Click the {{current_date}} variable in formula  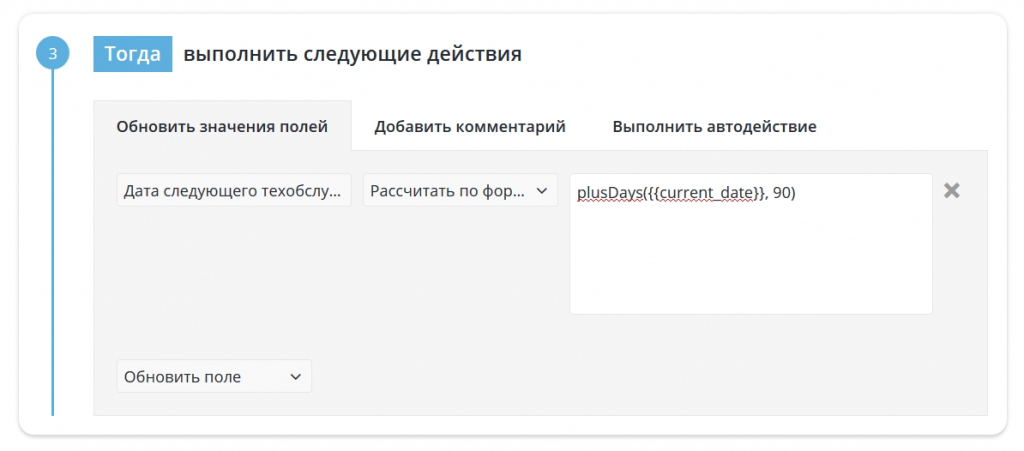[707, 193]
